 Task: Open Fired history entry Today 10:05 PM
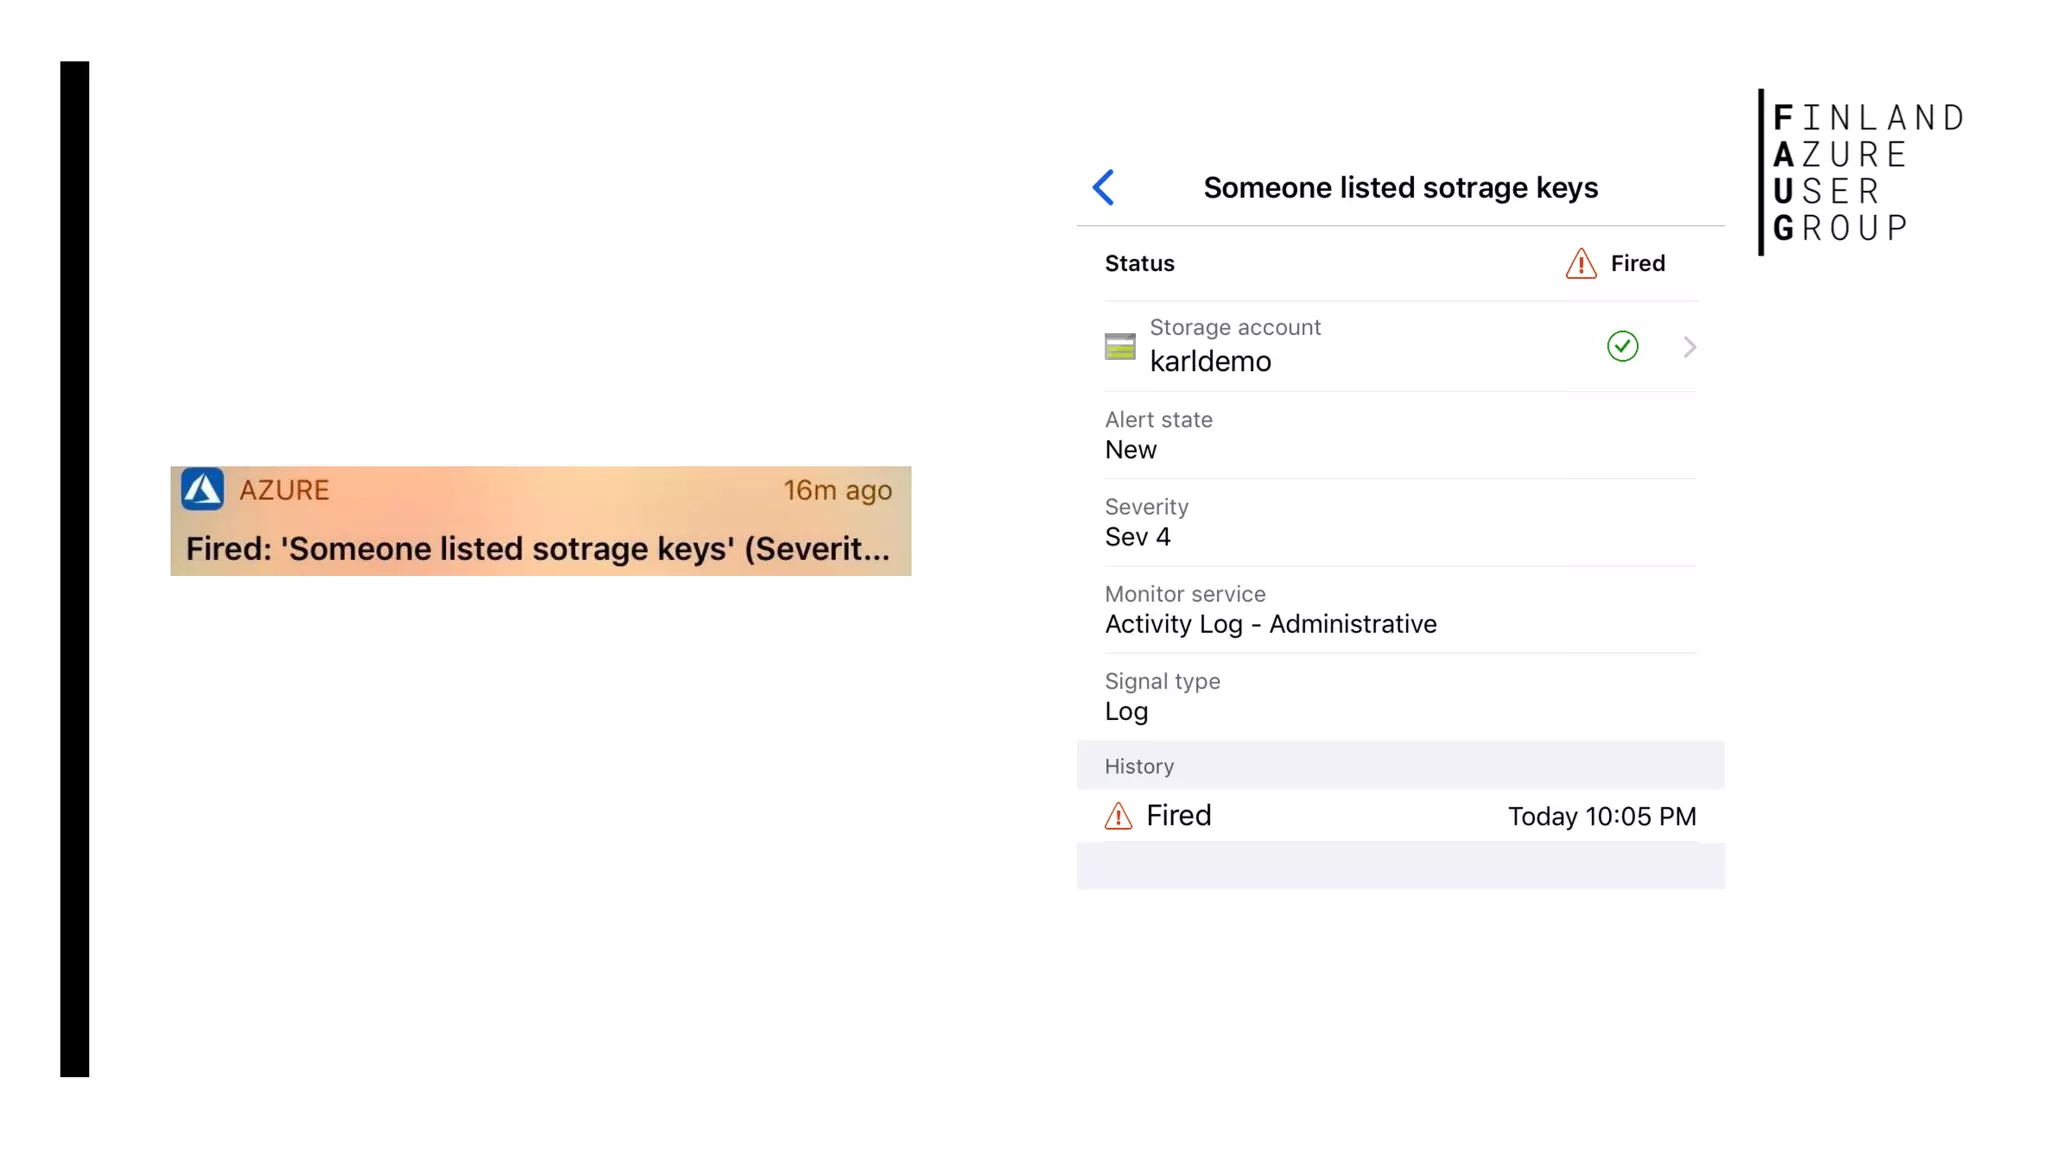click(1400, 816)
